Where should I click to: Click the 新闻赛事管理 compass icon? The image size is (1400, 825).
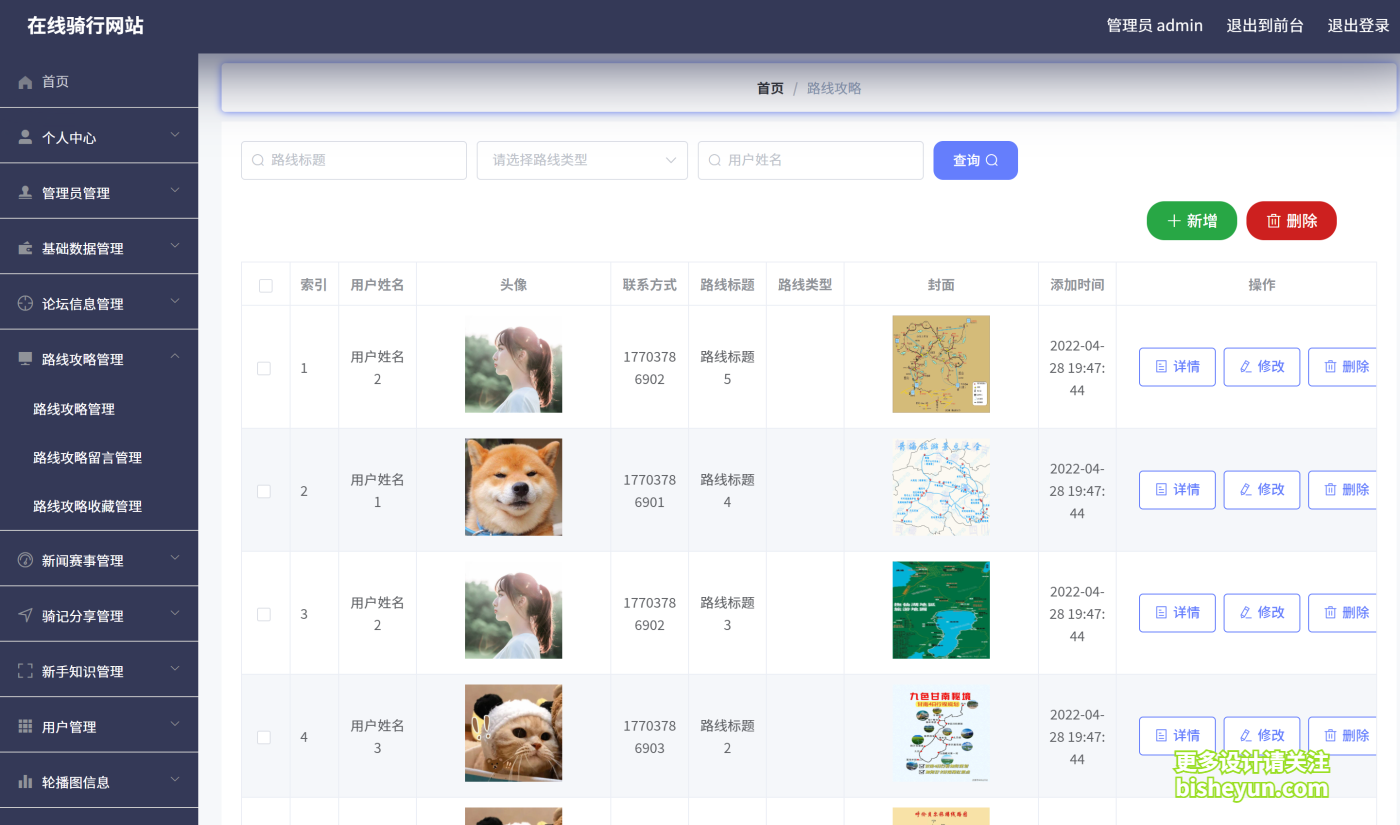[23, 558]
